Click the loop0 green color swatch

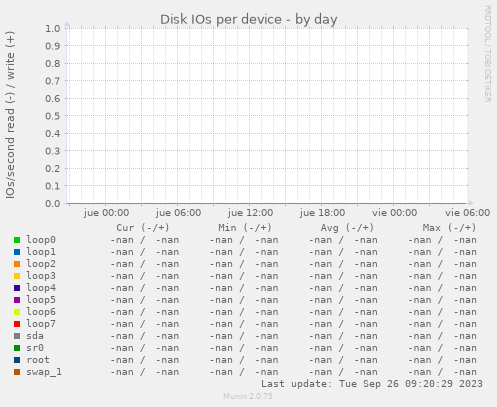coord(17,240)
